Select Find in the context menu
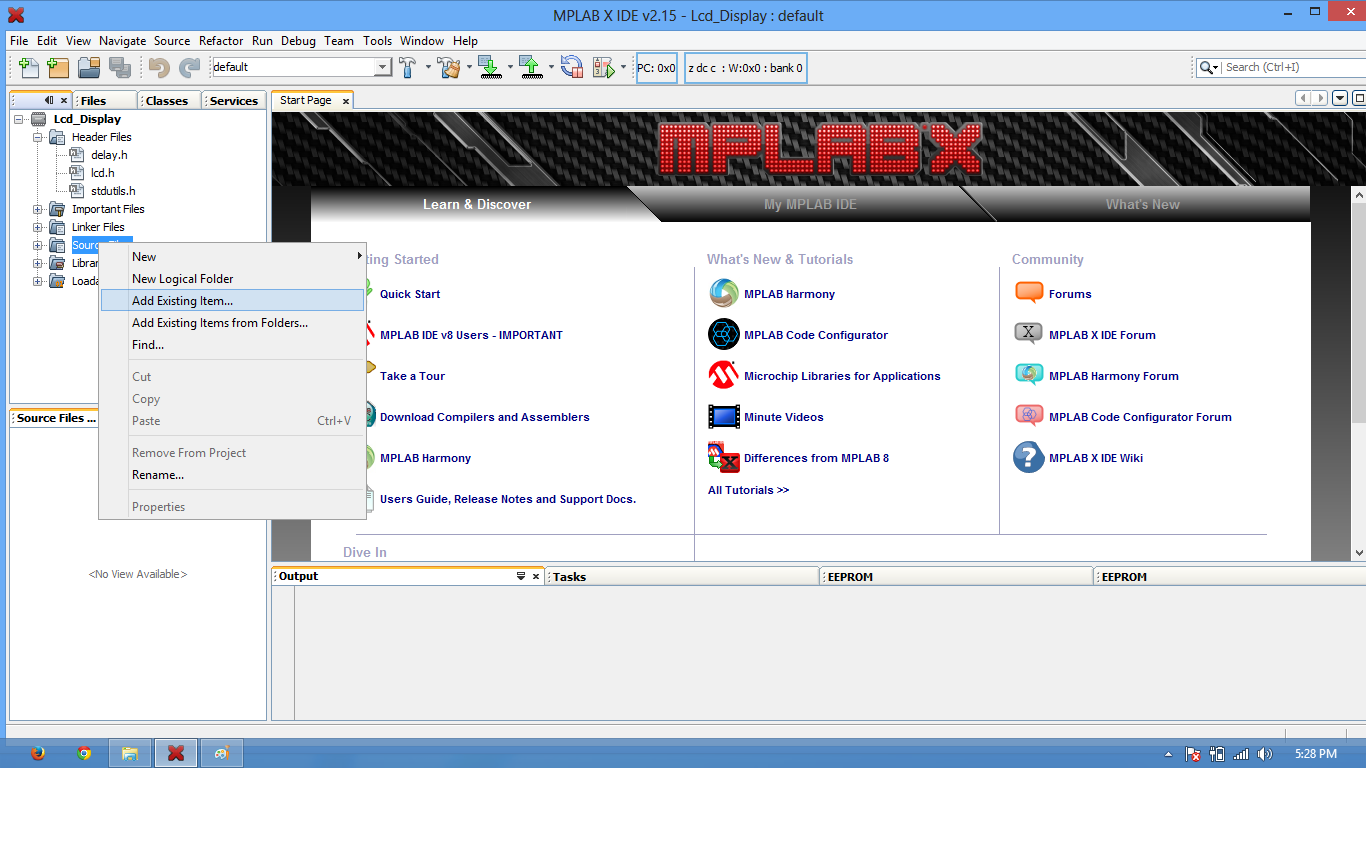The width and height of the screenshot is (1366, 846). tap(232, 345)
